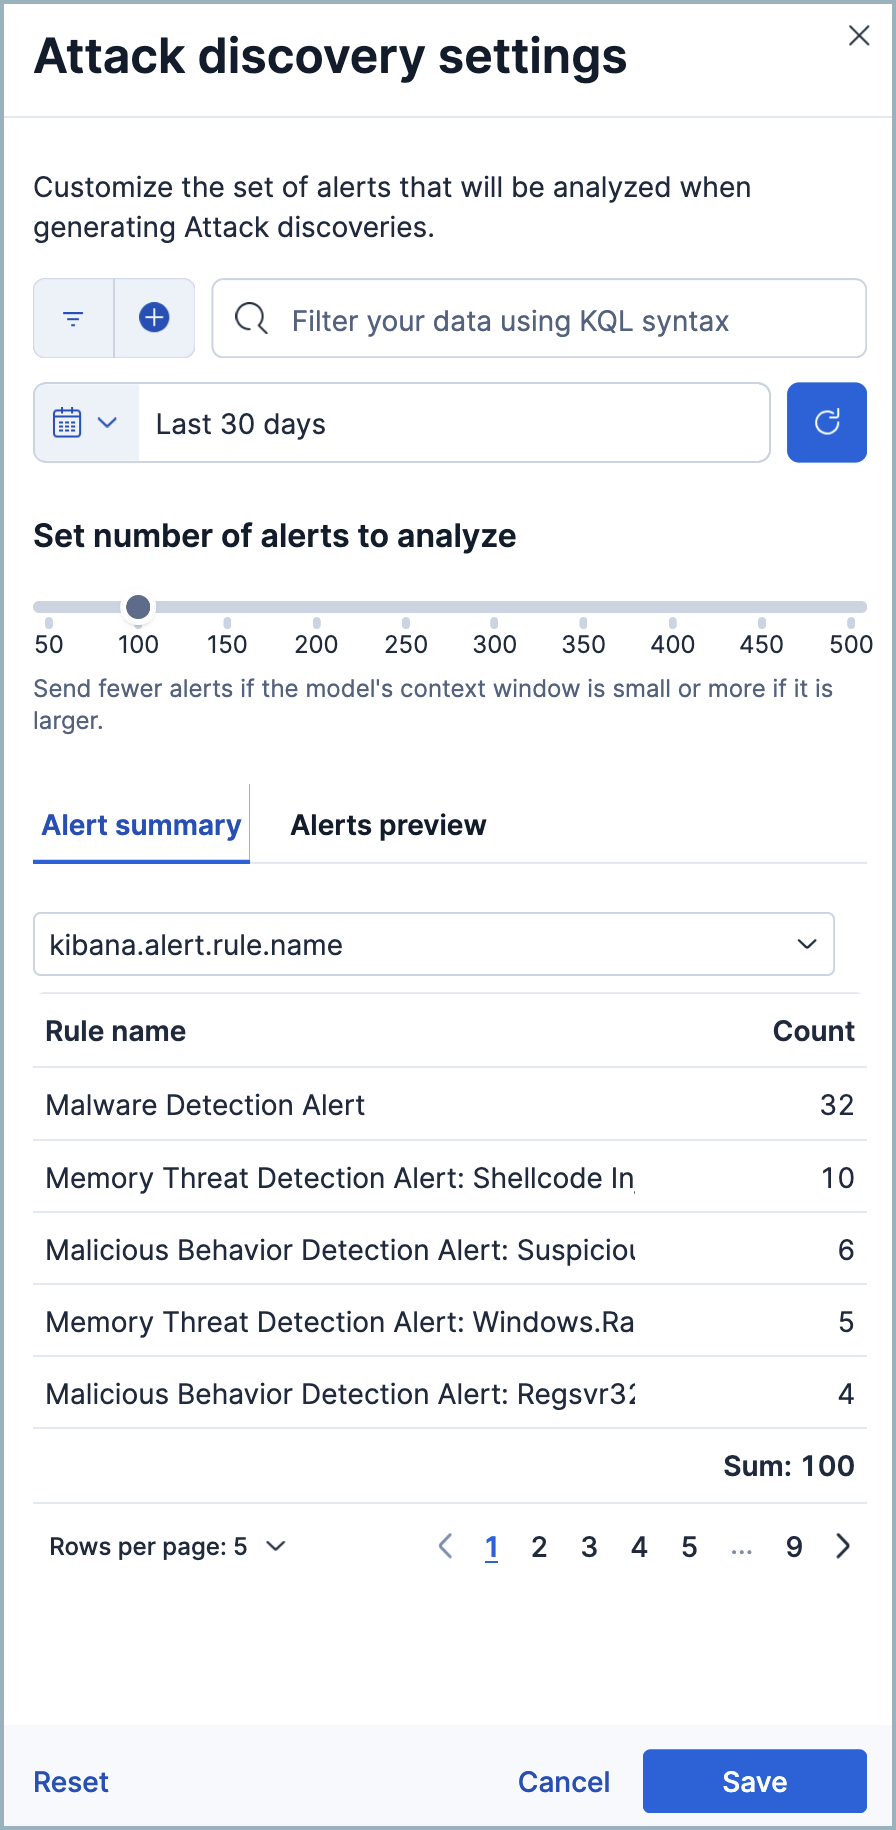Image resolution: width=896 pixels, height=1830 pixels.
Task: Jump to page 9 of results
Action: click(x=794, y=1546)
